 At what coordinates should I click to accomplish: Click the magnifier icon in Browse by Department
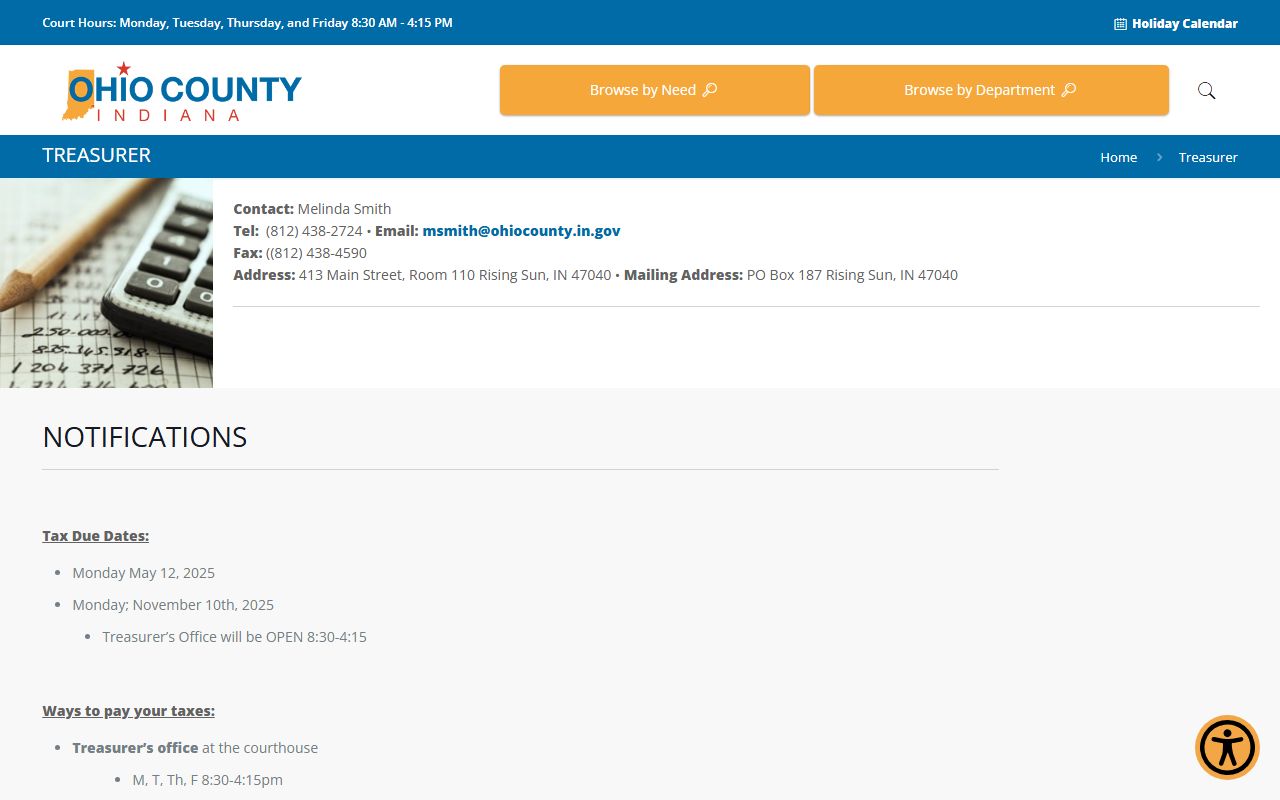click(1069, 90)
